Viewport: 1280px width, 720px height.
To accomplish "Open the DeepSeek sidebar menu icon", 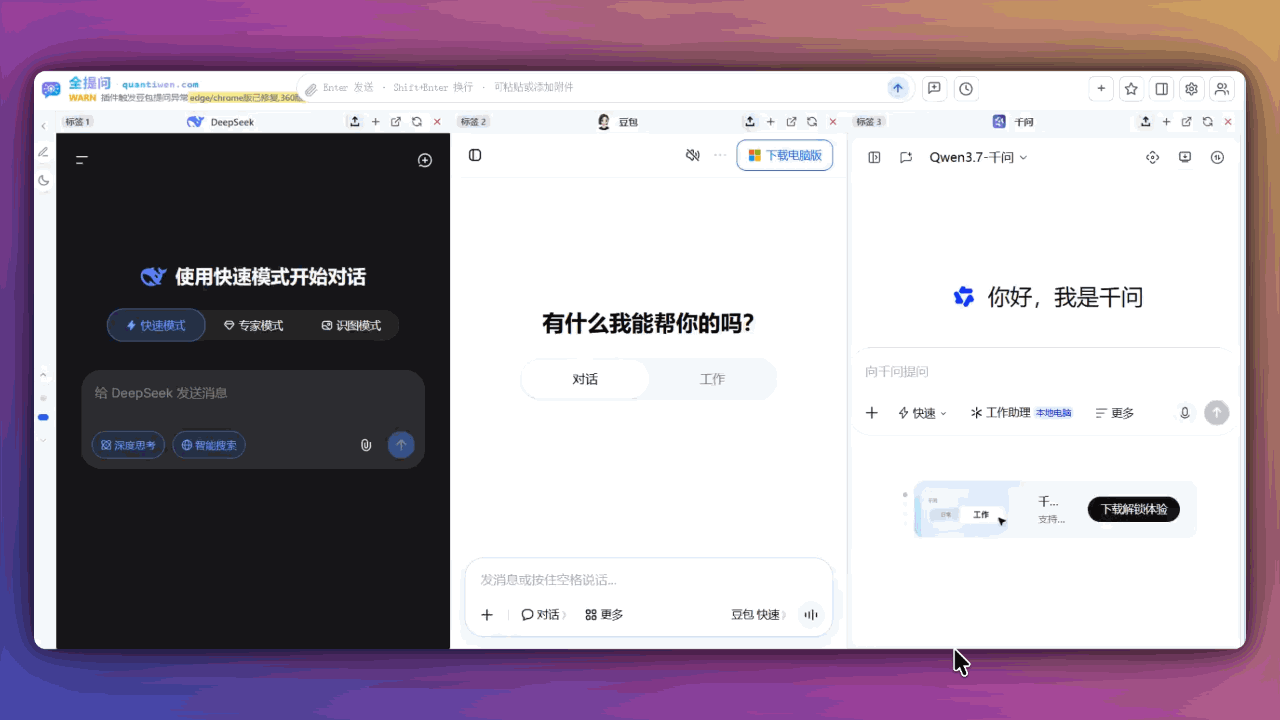I will pyautogui.click(x=82, y=160).
